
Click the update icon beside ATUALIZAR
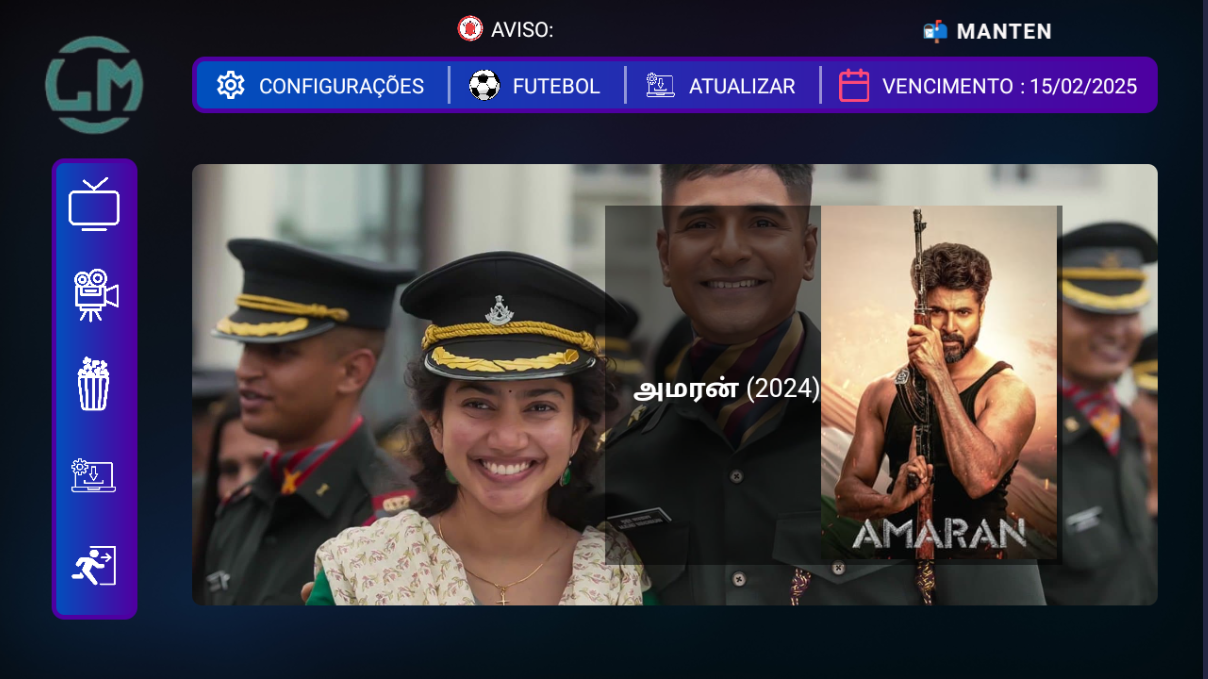(660, 85)
